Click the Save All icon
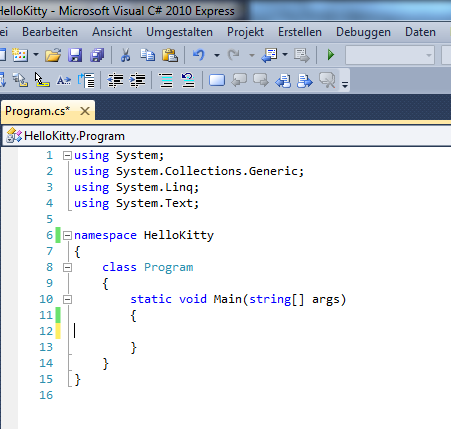 point(97,55)
